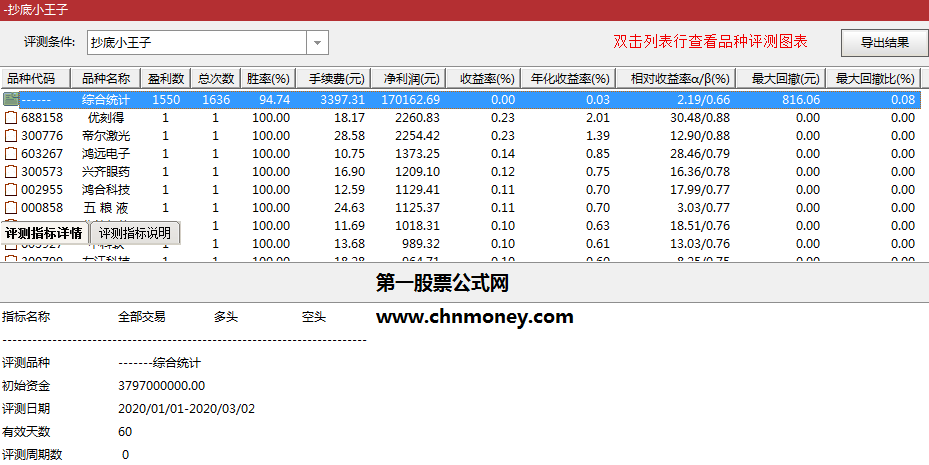The height and width of the screenshot is (465, 929).
Task: Sort by 胜率(%) column header
Action: [268, 78]
